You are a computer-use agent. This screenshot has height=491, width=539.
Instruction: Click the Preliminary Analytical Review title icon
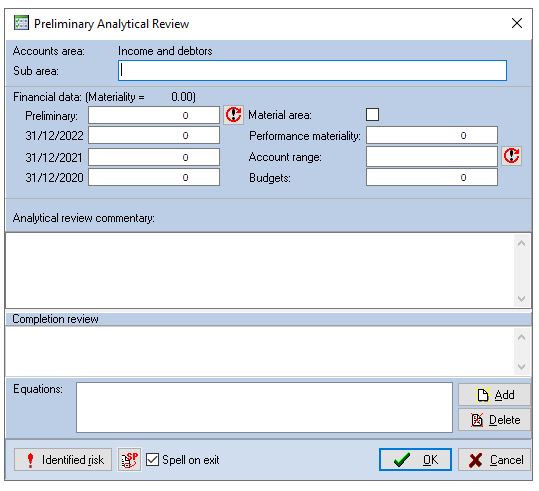21,23
